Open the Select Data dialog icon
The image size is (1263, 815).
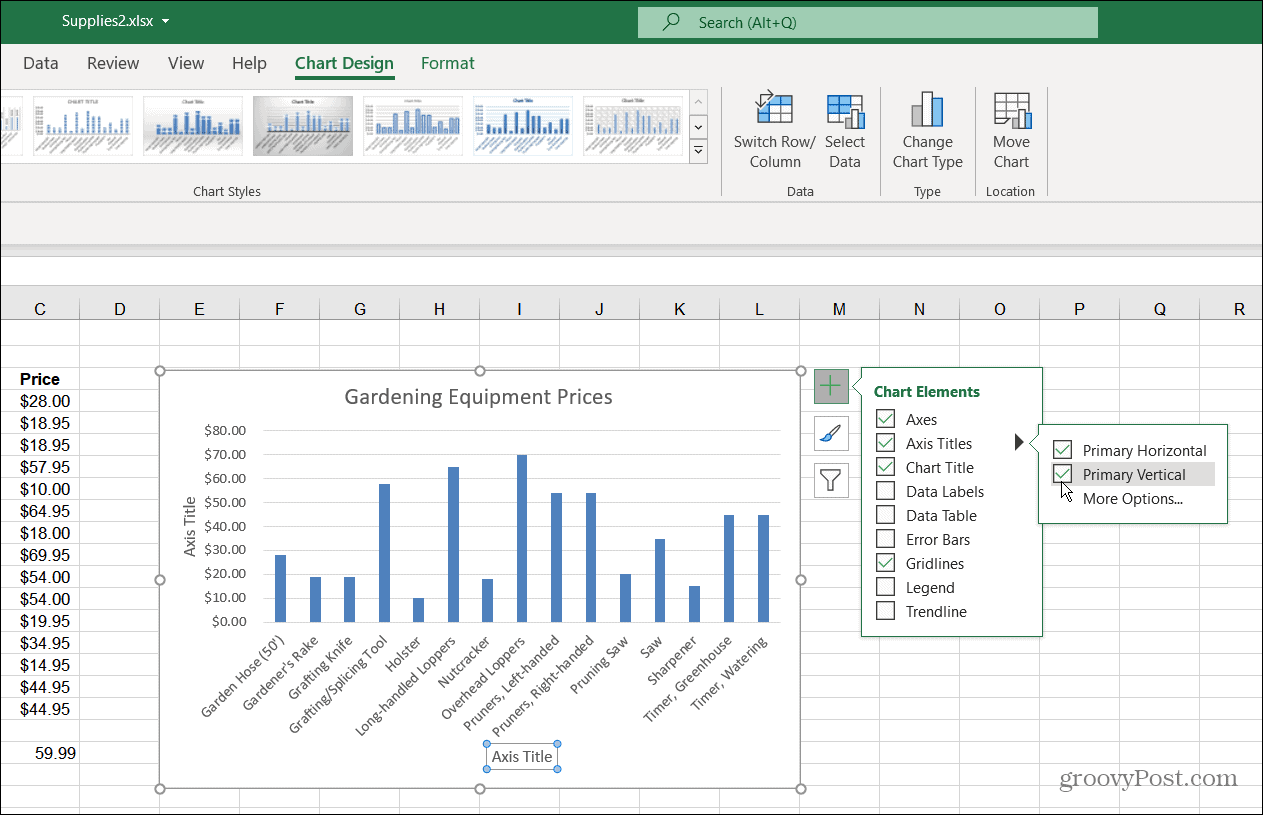tap(845, 110)
